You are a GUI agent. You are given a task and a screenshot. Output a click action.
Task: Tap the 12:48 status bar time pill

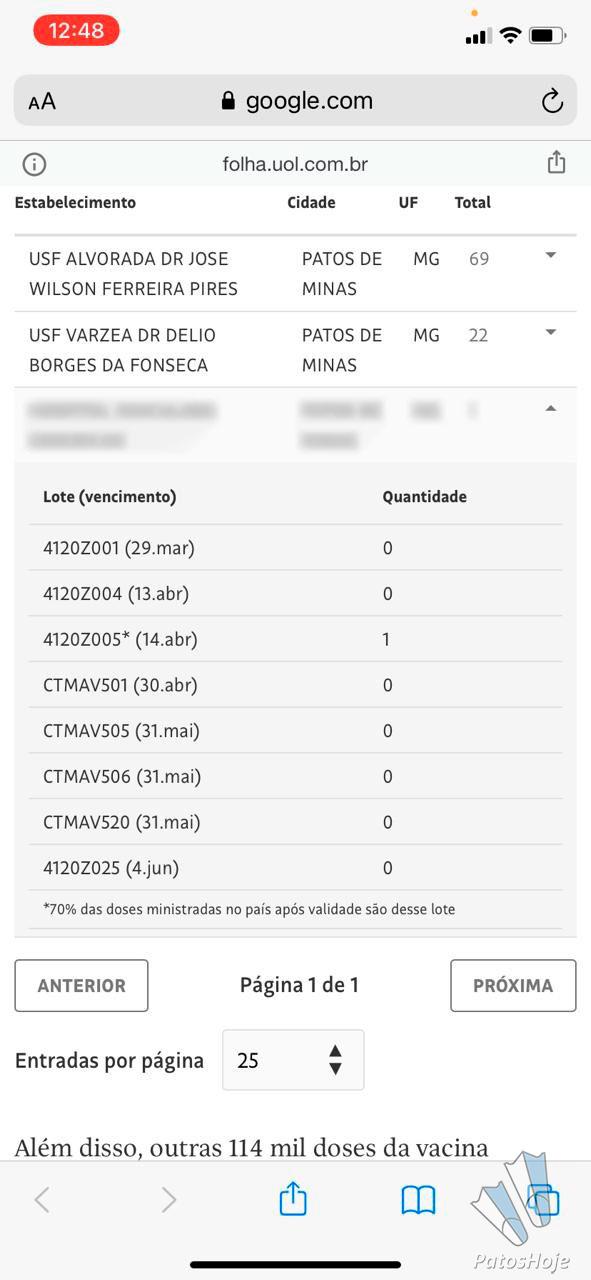(x=76, y=30)
